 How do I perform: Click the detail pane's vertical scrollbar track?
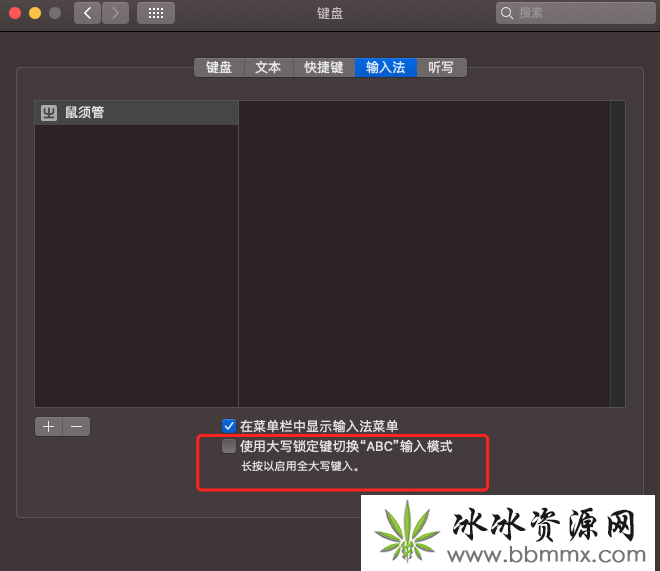[617, 250]
